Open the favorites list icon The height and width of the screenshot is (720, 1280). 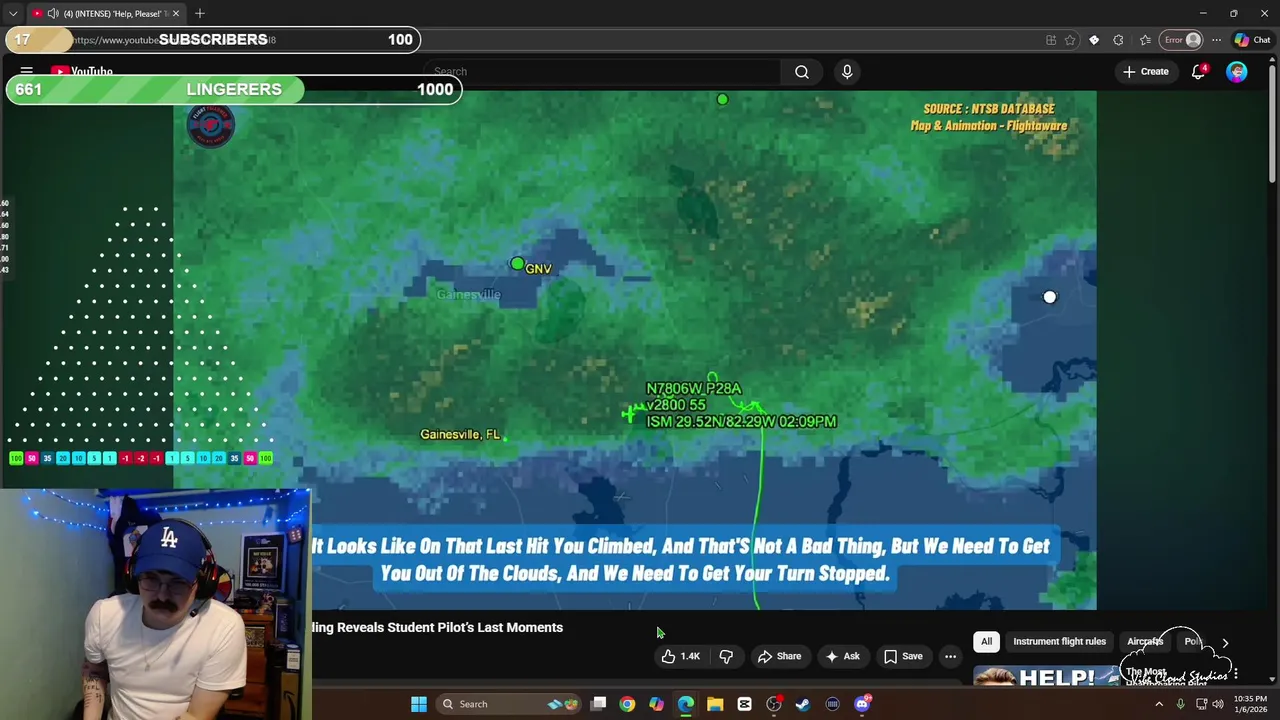[x=1145, y=40]
